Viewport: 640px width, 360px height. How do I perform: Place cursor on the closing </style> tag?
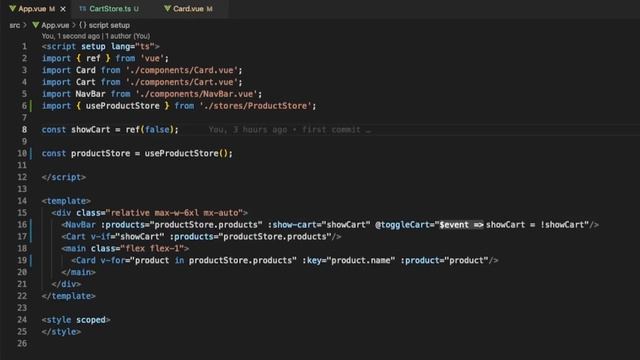tap(61, 331)
